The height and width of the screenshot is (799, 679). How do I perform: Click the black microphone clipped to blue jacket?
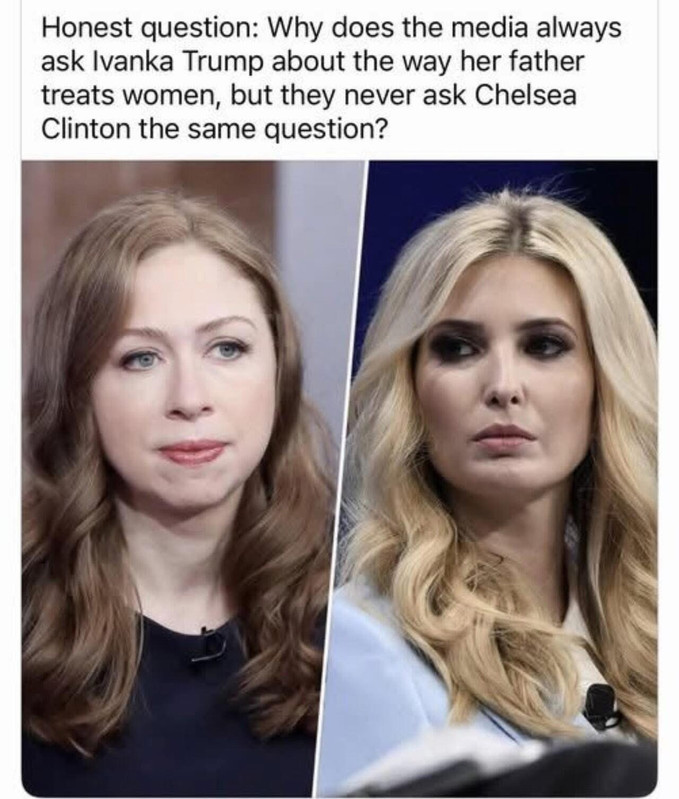(601, 705)
